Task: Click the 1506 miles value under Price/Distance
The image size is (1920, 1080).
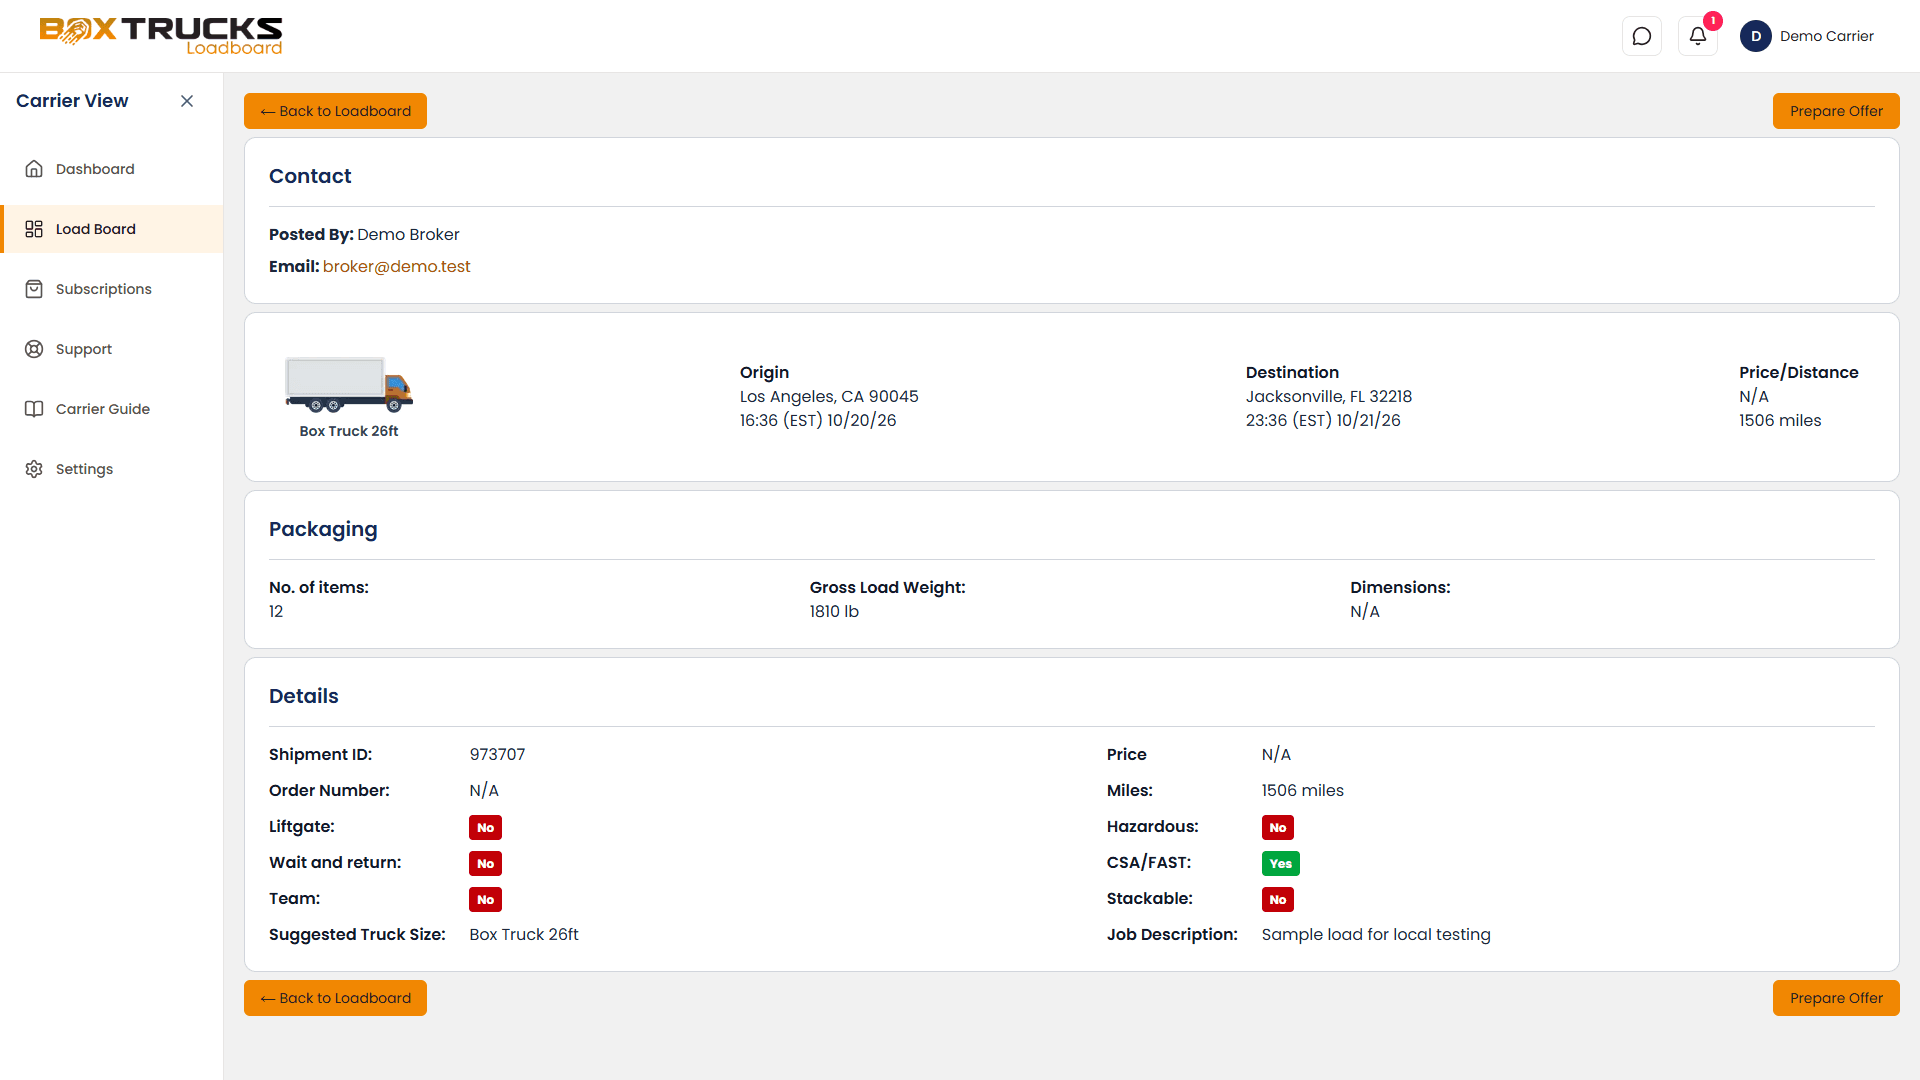Action: click(1780, 420)
